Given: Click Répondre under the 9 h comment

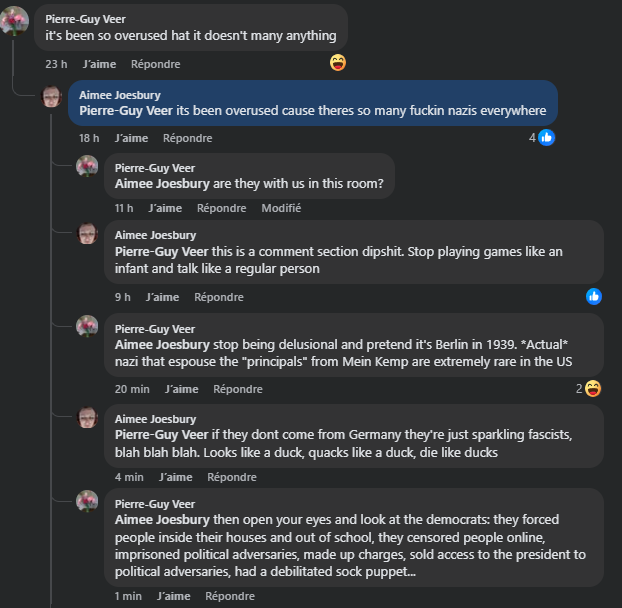Looking at the screenshot, I should 218,297.
